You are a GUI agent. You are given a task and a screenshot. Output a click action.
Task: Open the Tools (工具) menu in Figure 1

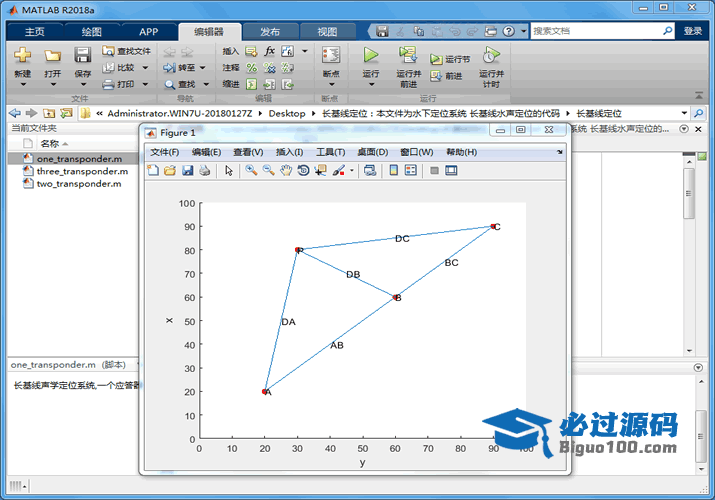coord(331,152)
